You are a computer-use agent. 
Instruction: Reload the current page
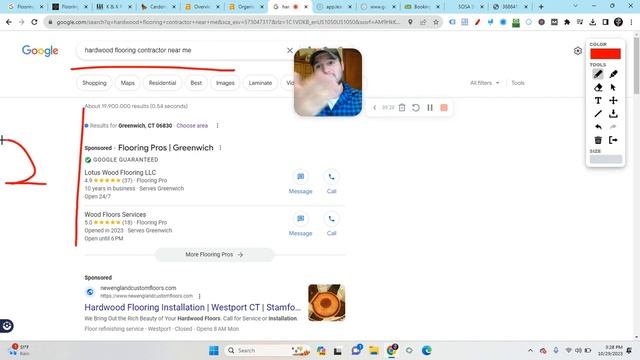click(34, 22)
